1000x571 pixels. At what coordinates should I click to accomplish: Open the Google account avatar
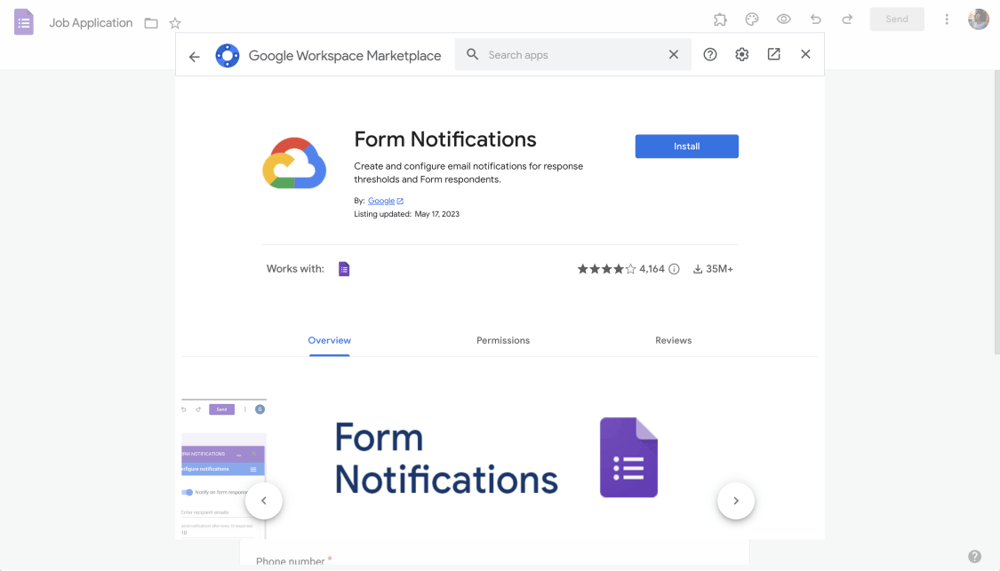pyautogui.click(x=978, y=19)
